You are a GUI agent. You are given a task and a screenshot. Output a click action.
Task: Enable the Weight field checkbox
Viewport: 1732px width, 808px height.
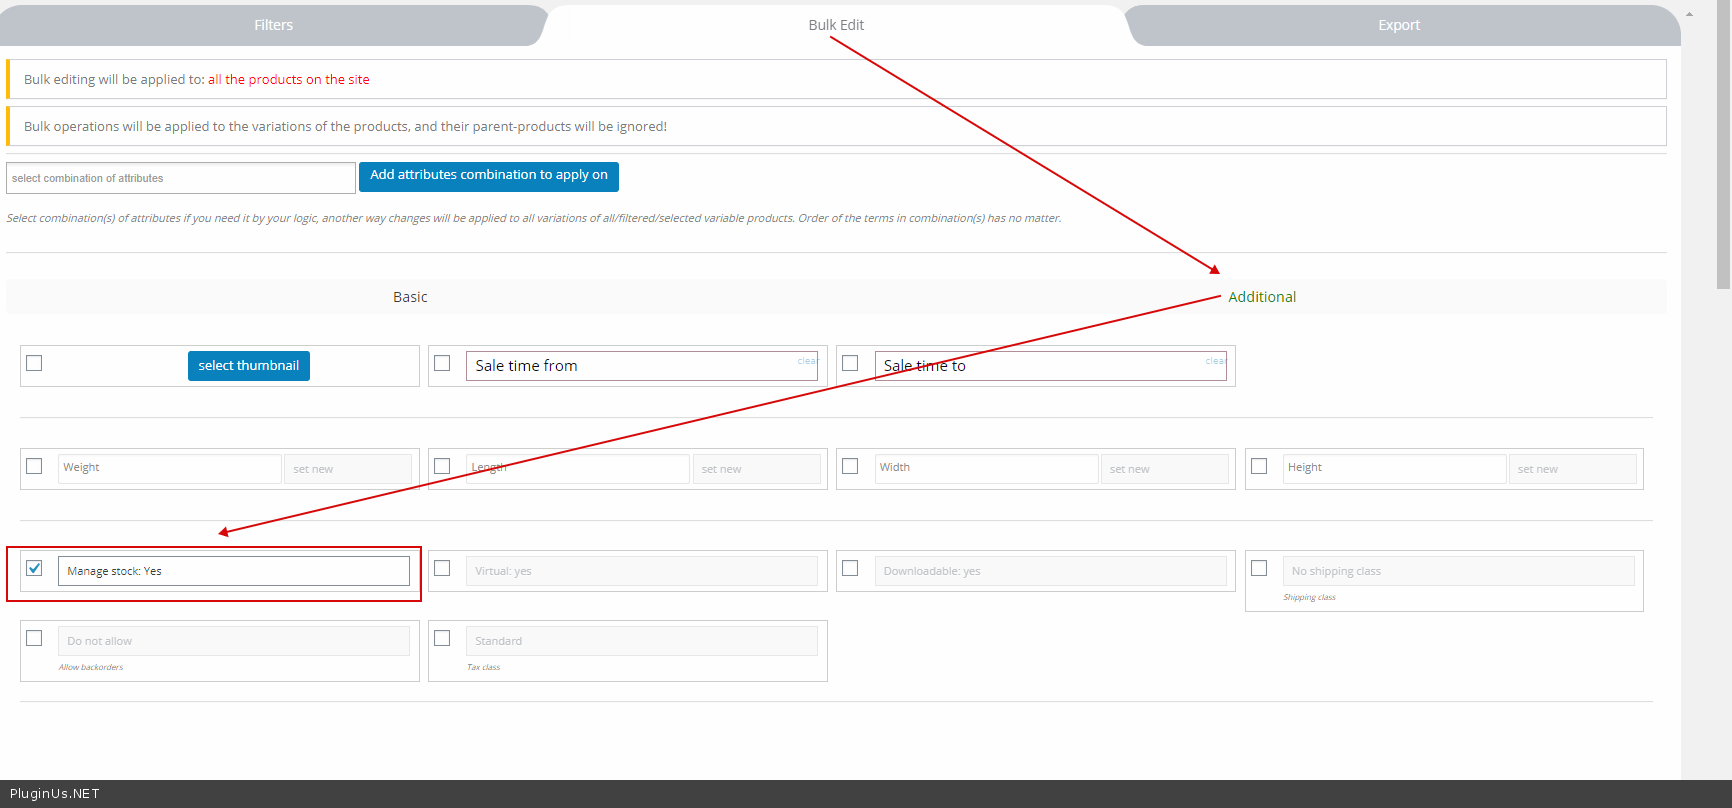[35, 466]
